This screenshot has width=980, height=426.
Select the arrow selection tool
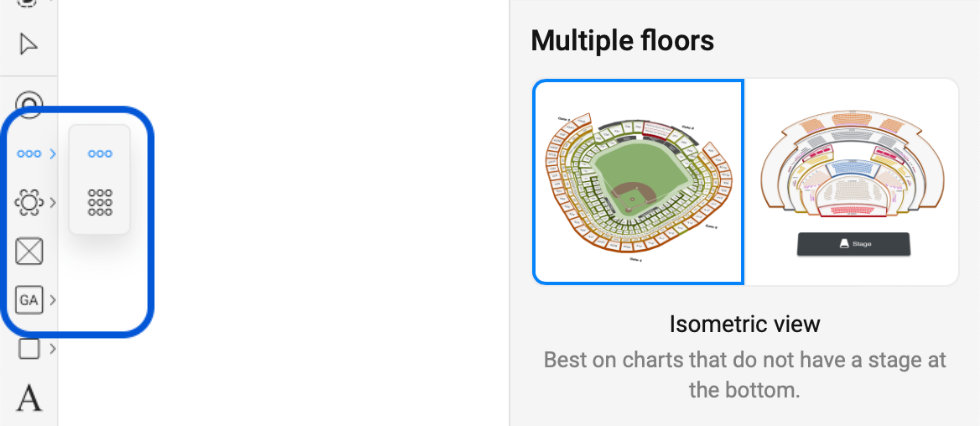point(29,45)
